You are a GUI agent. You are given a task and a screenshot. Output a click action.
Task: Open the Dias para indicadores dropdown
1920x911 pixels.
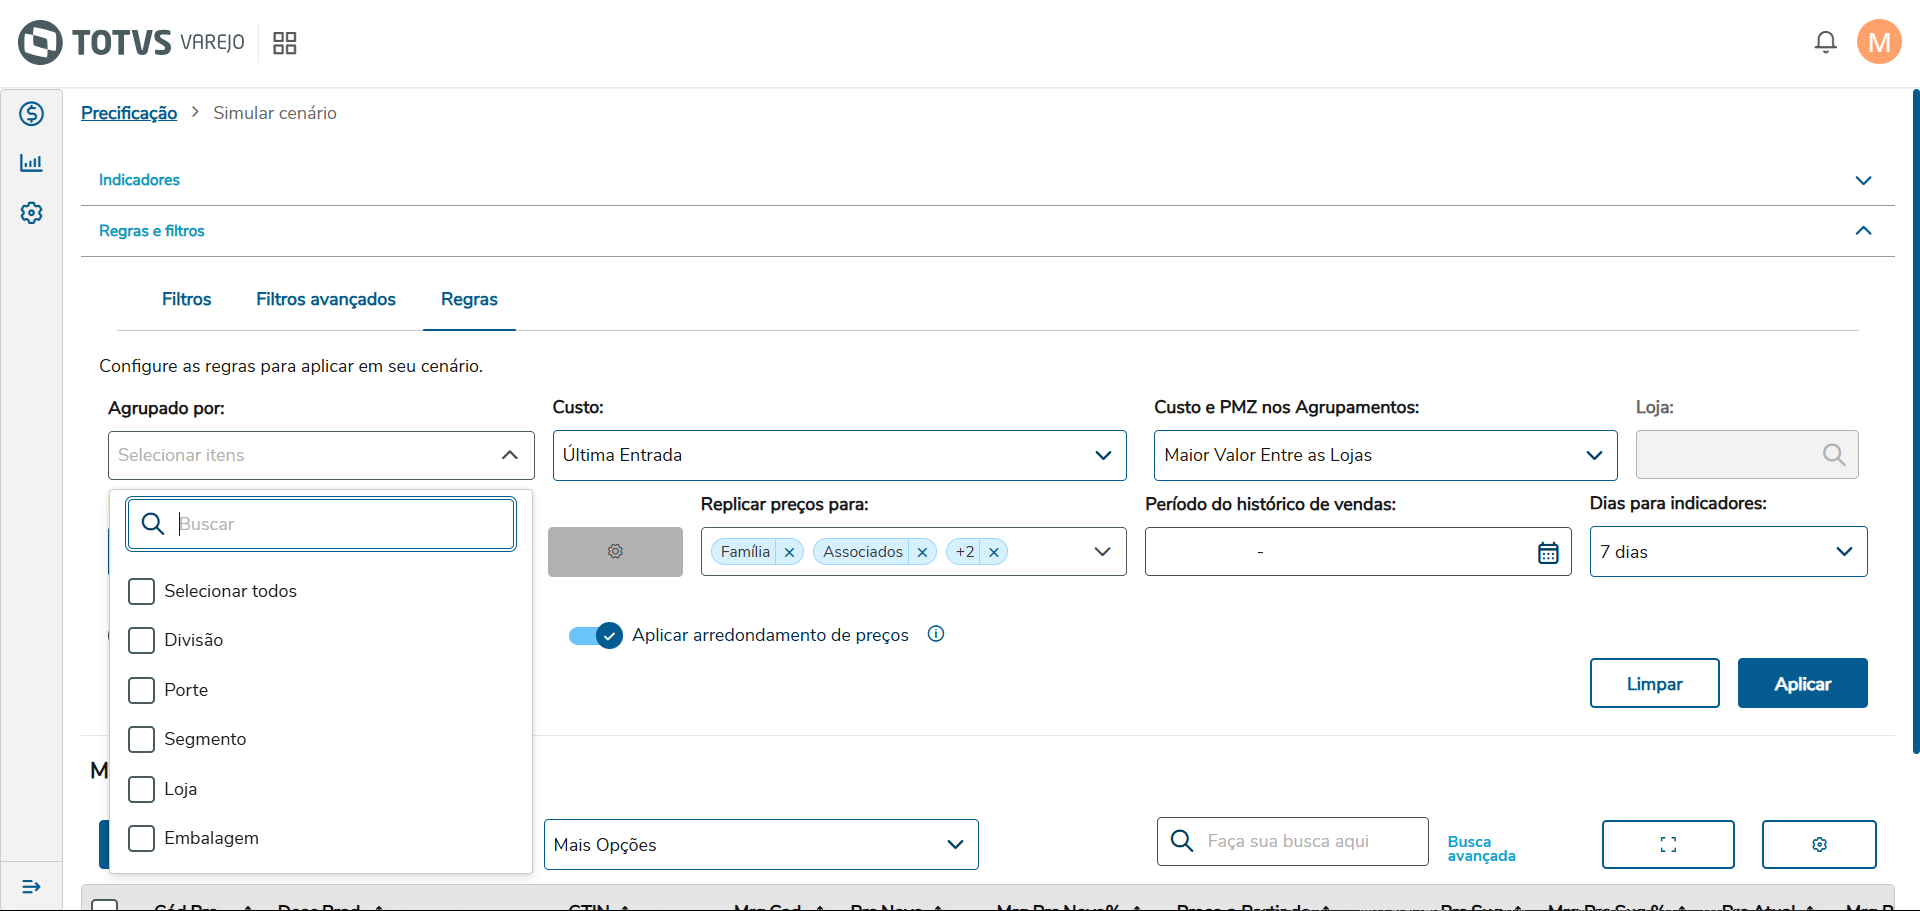1727,552
